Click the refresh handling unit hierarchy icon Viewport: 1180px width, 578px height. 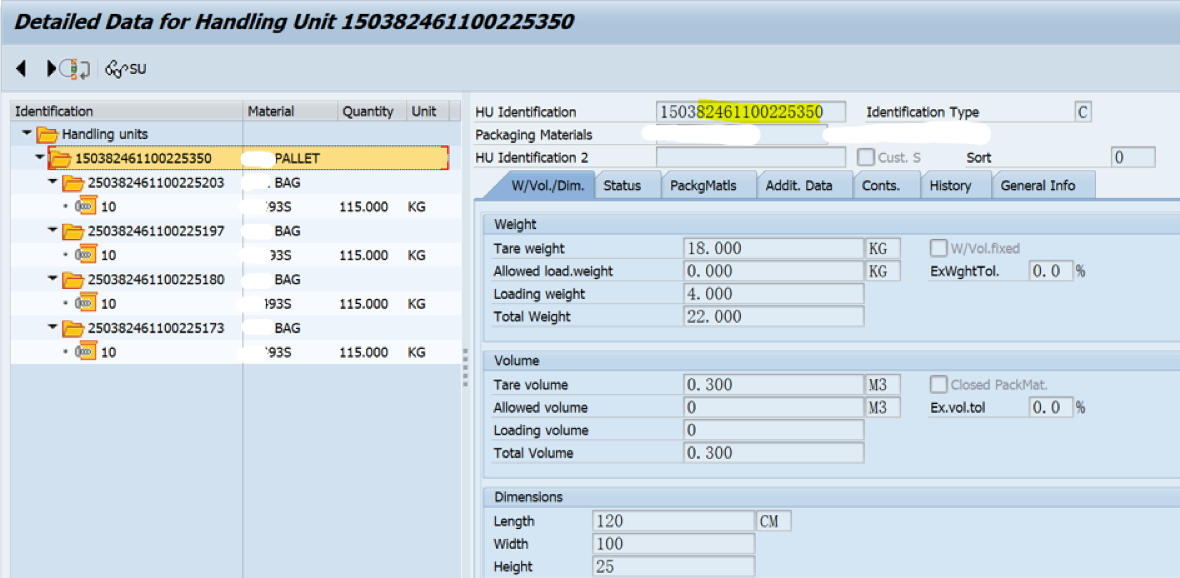(x=72, y=69)
